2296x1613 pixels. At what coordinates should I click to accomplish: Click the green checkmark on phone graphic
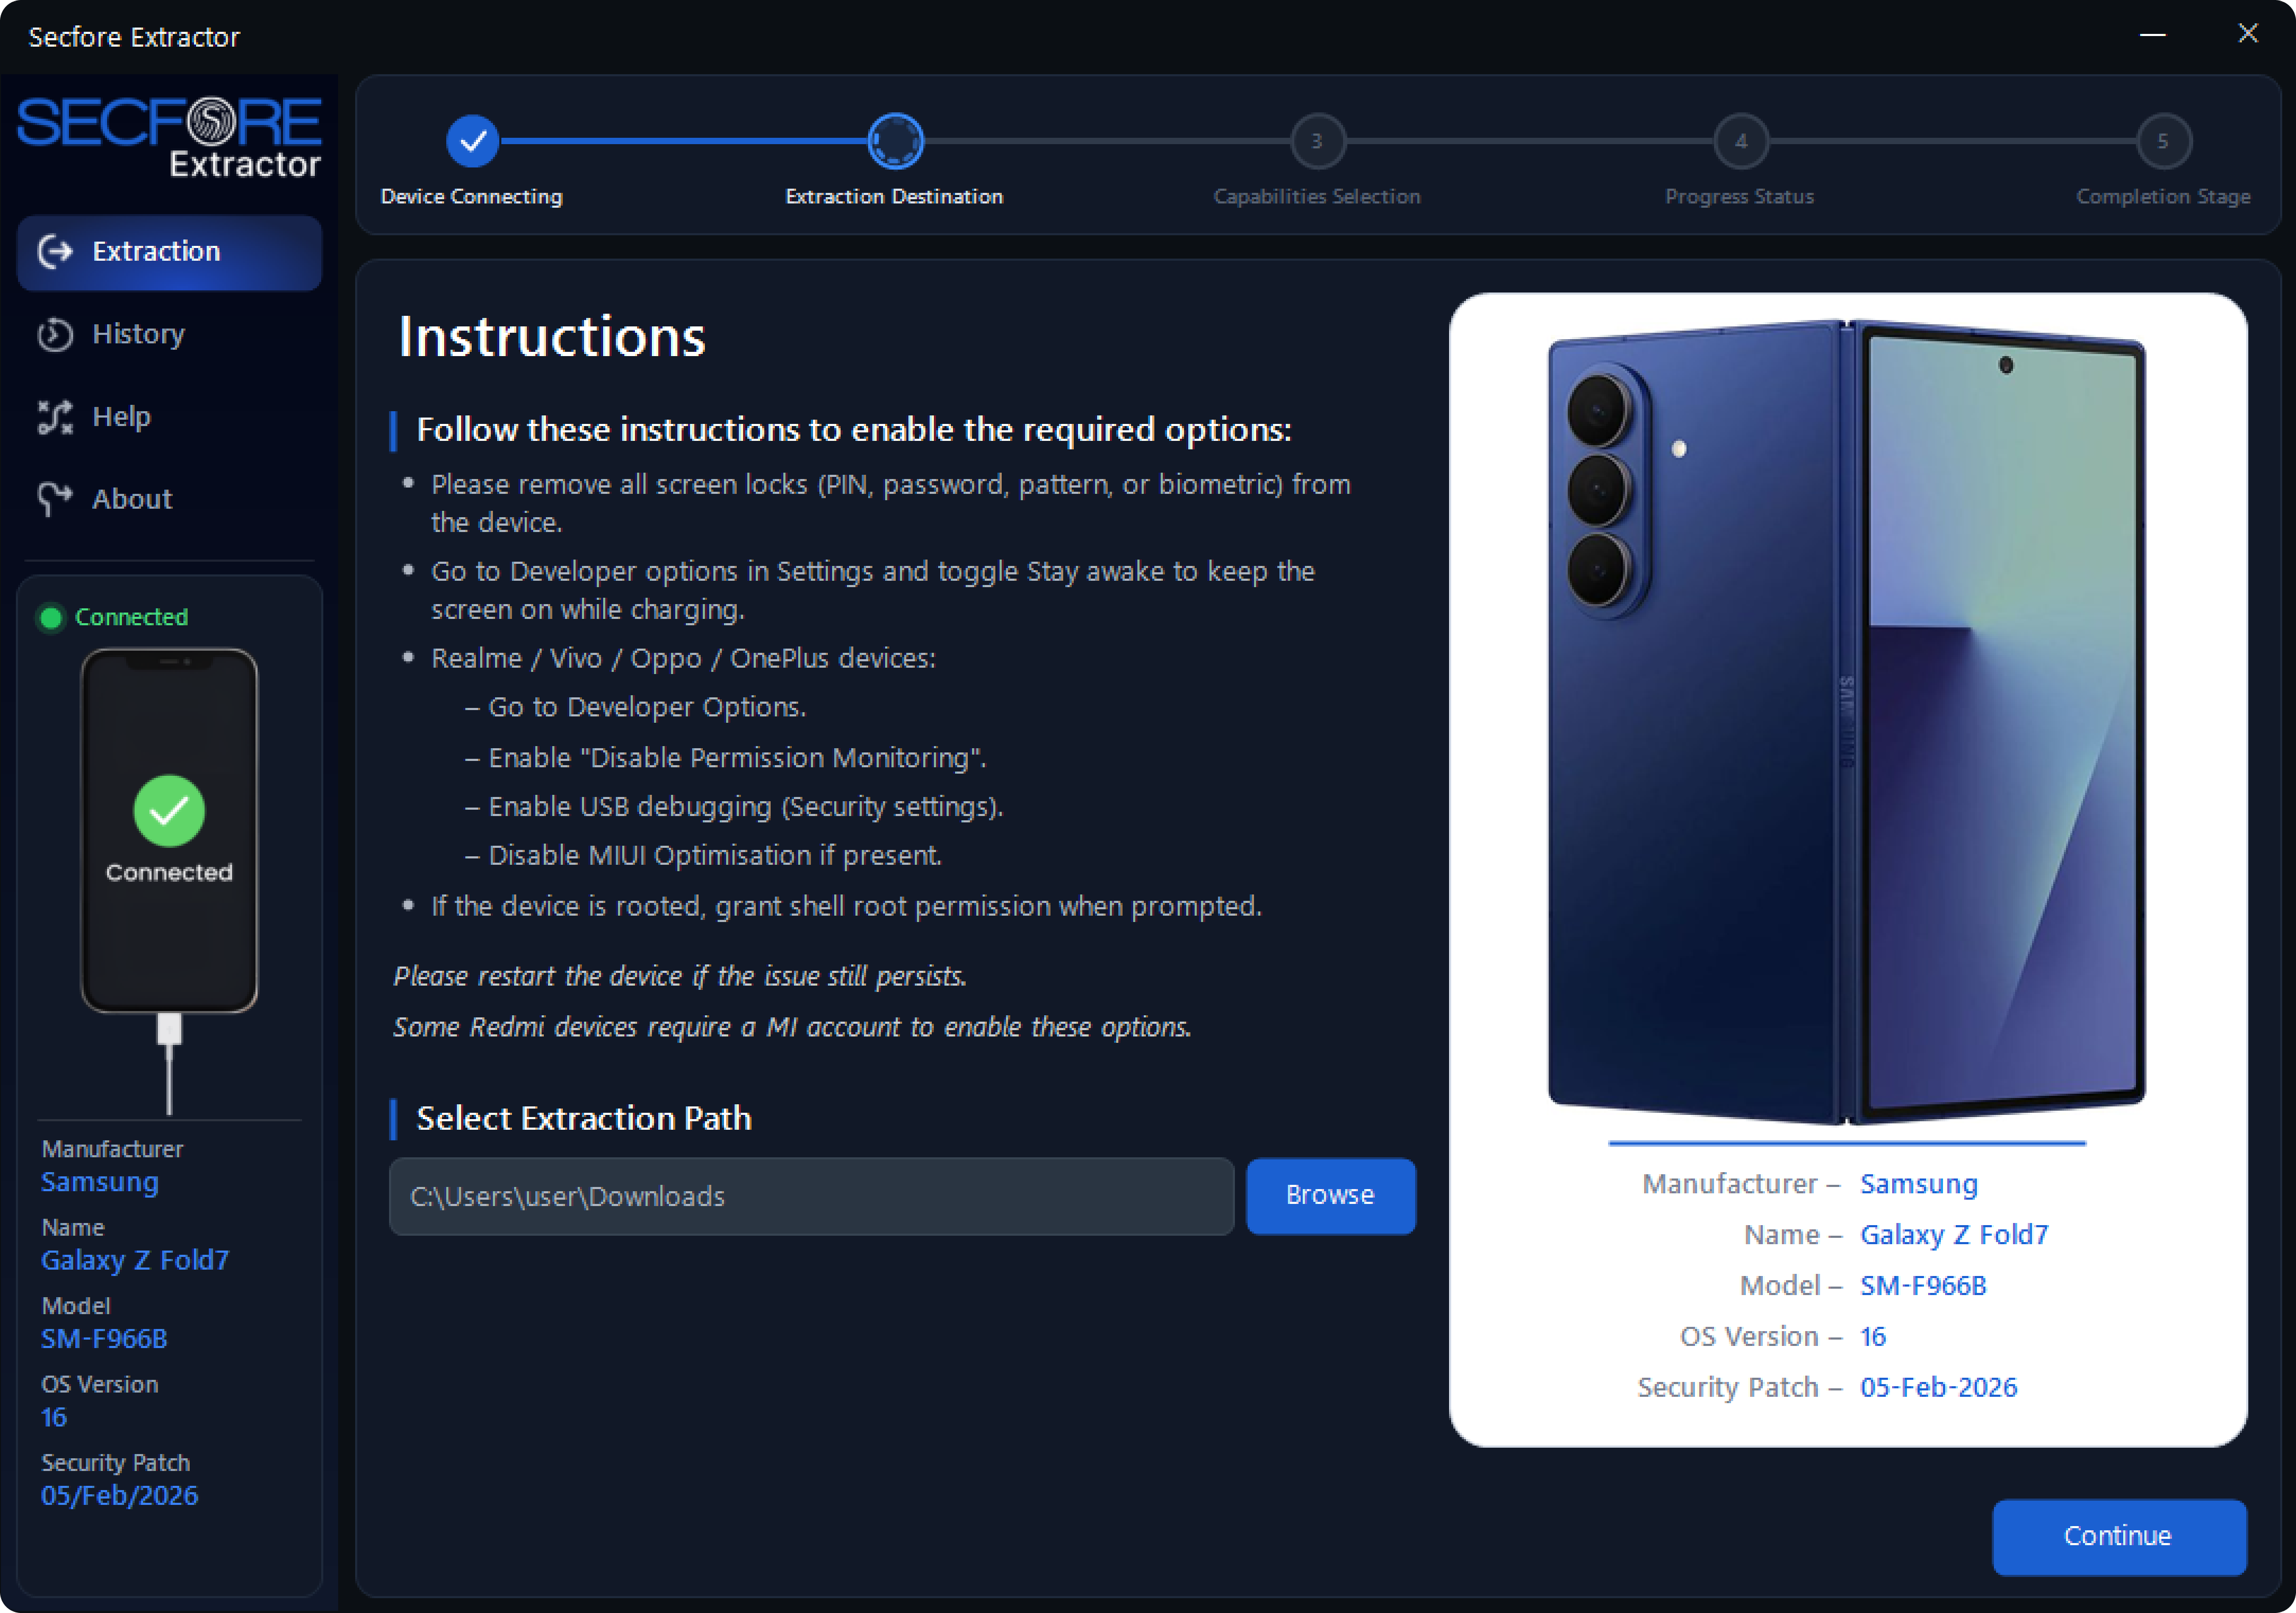click(x=169, y=811)
